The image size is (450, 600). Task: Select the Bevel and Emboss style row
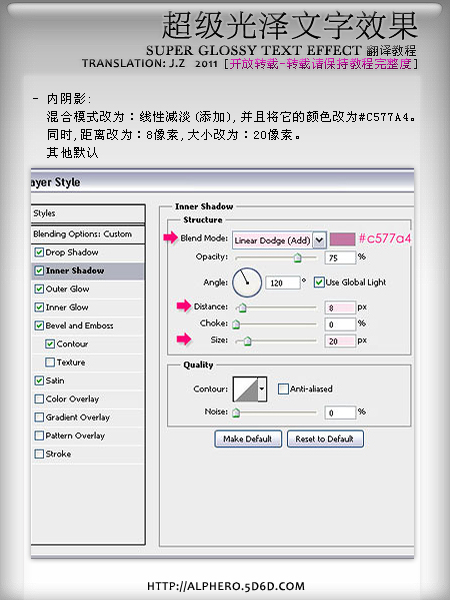(88, 326)
